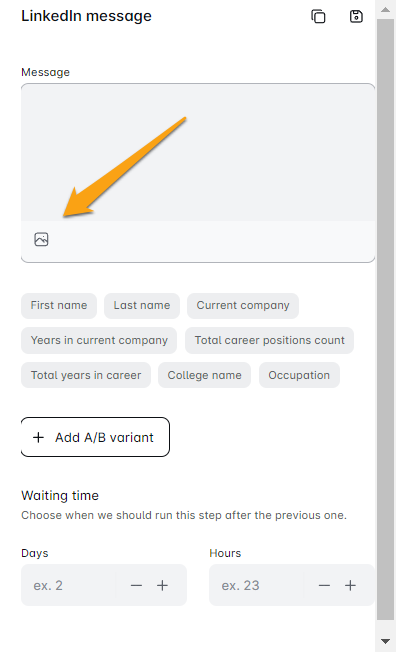
Task: Increase Hours with the plus icon
Action: (350, 585)
